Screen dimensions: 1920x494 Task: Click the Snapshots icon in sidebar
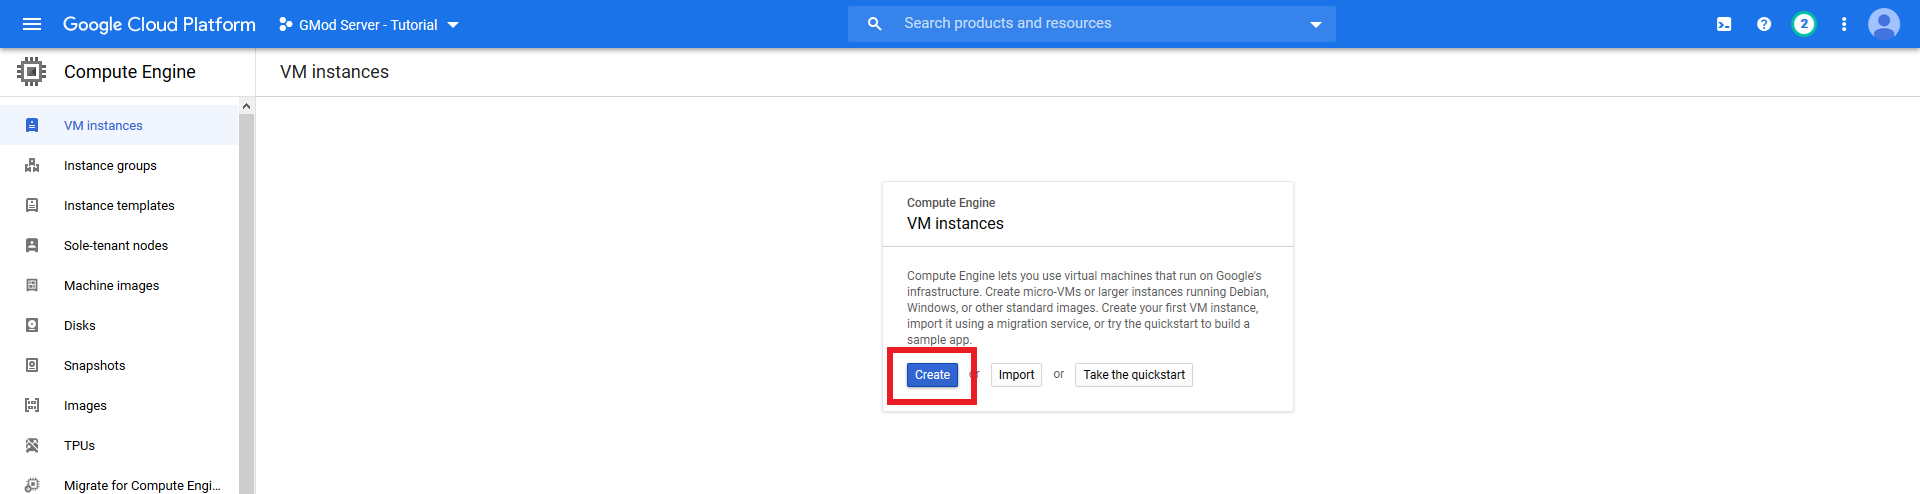tap(32, 365)
